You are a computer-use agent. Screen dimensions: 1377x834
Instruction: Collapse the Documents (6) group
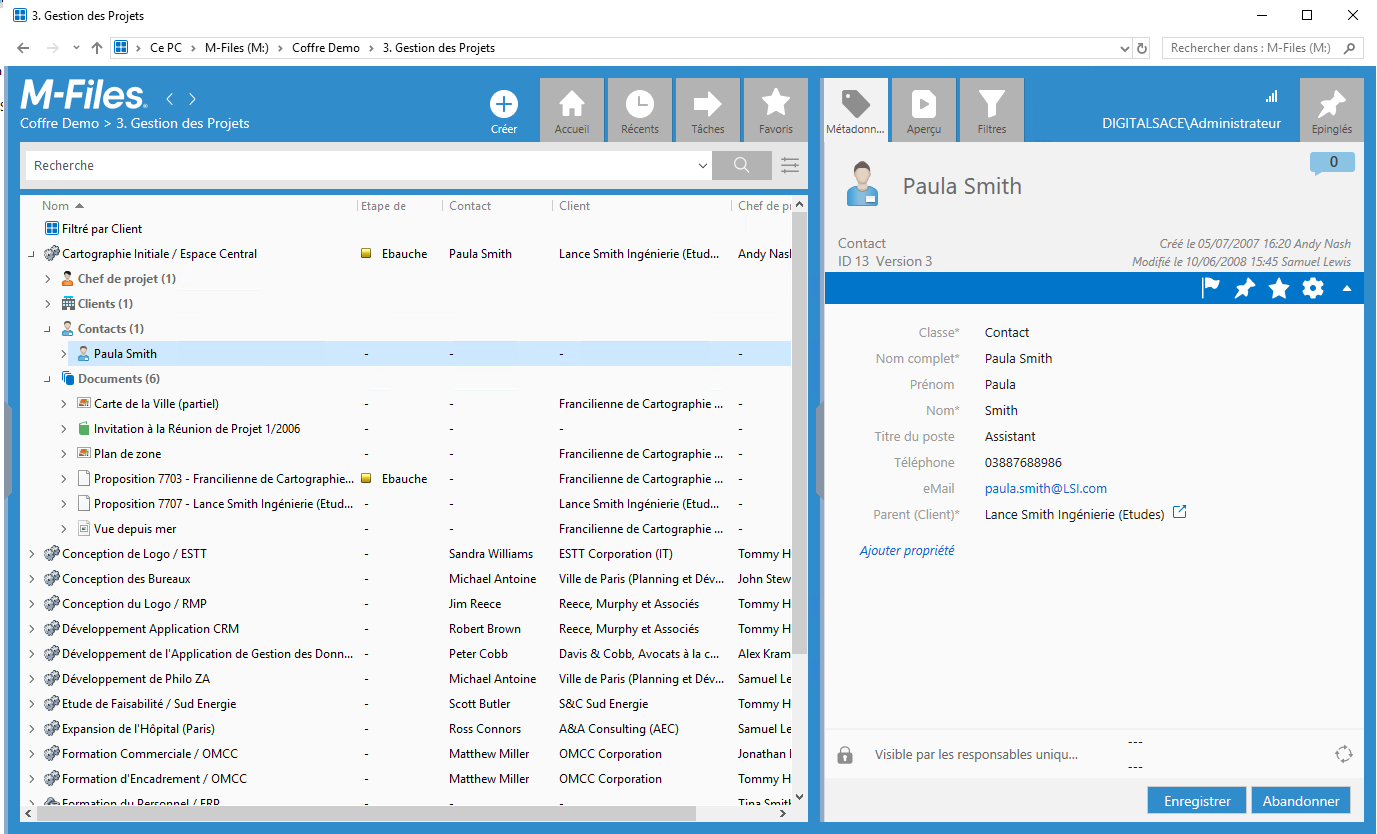(47, 379)
